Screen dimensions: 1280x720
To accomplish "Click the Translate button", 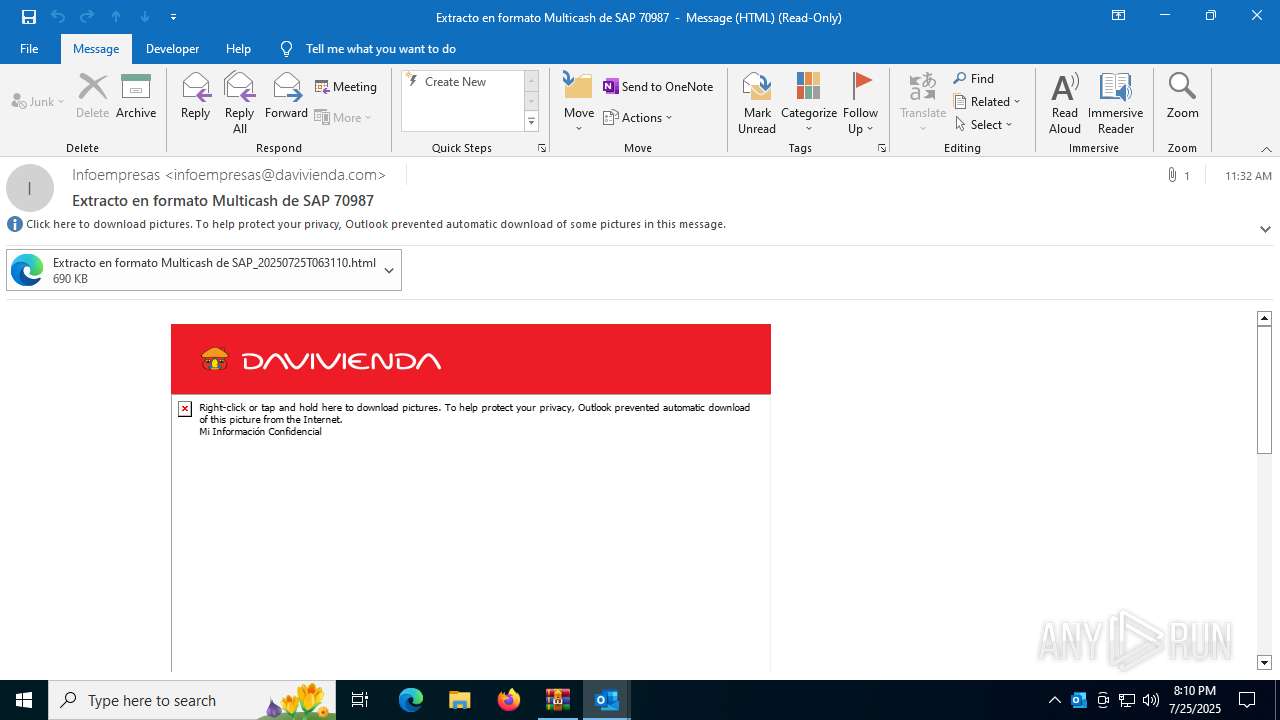I will 922,102.
